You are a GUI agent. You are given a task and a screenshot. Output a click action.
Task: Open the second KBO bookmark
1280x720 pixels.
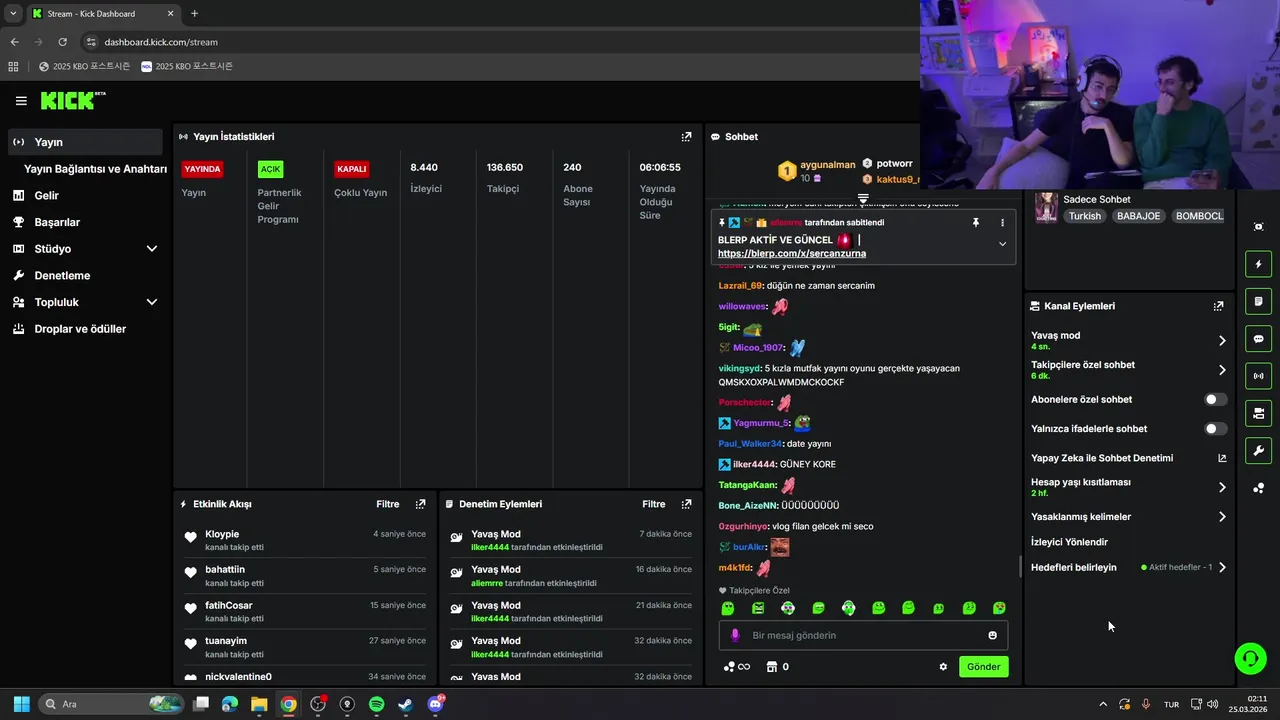[187, 66]
